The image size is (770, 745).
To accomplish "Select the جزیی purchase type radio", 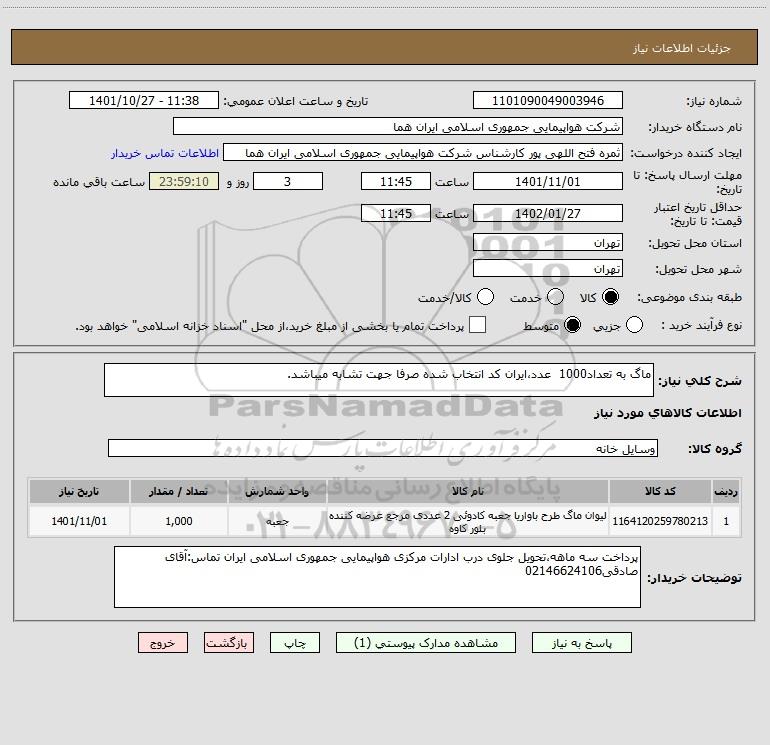I will (634, 325).
